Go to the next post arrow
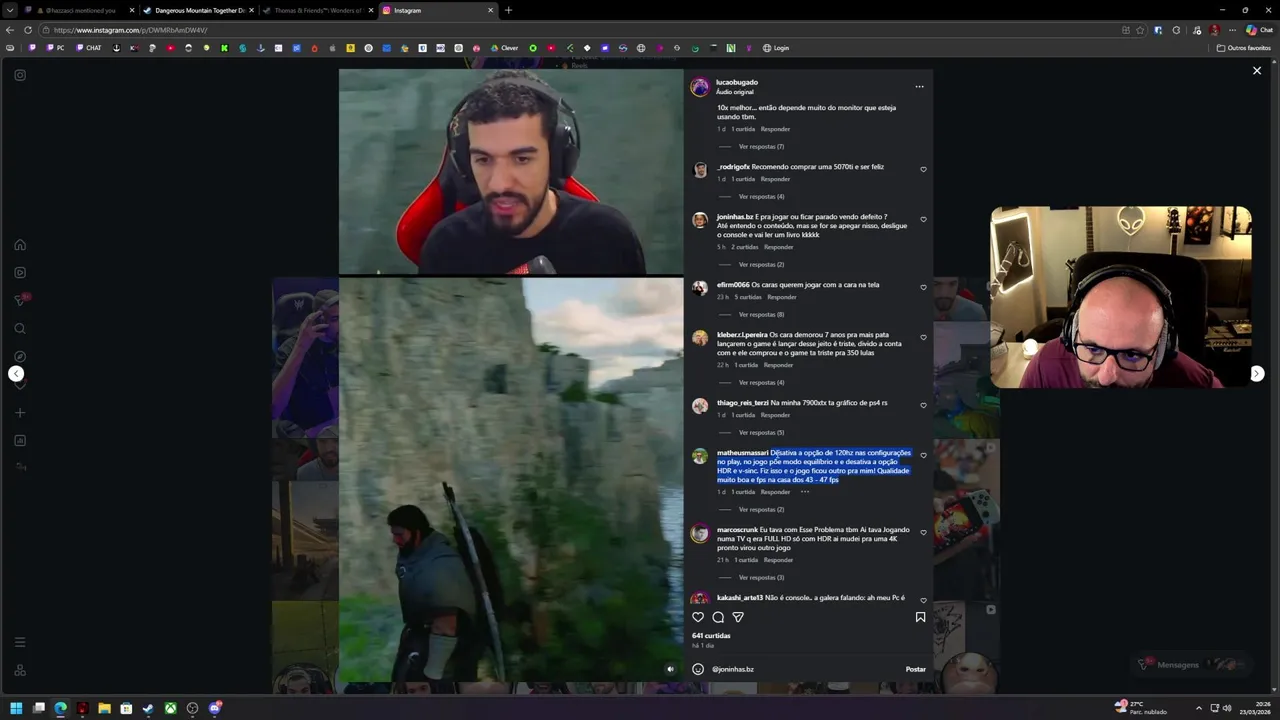Image resolution: width=1280 pixels, height=720 pixels. coord(1257,374)
